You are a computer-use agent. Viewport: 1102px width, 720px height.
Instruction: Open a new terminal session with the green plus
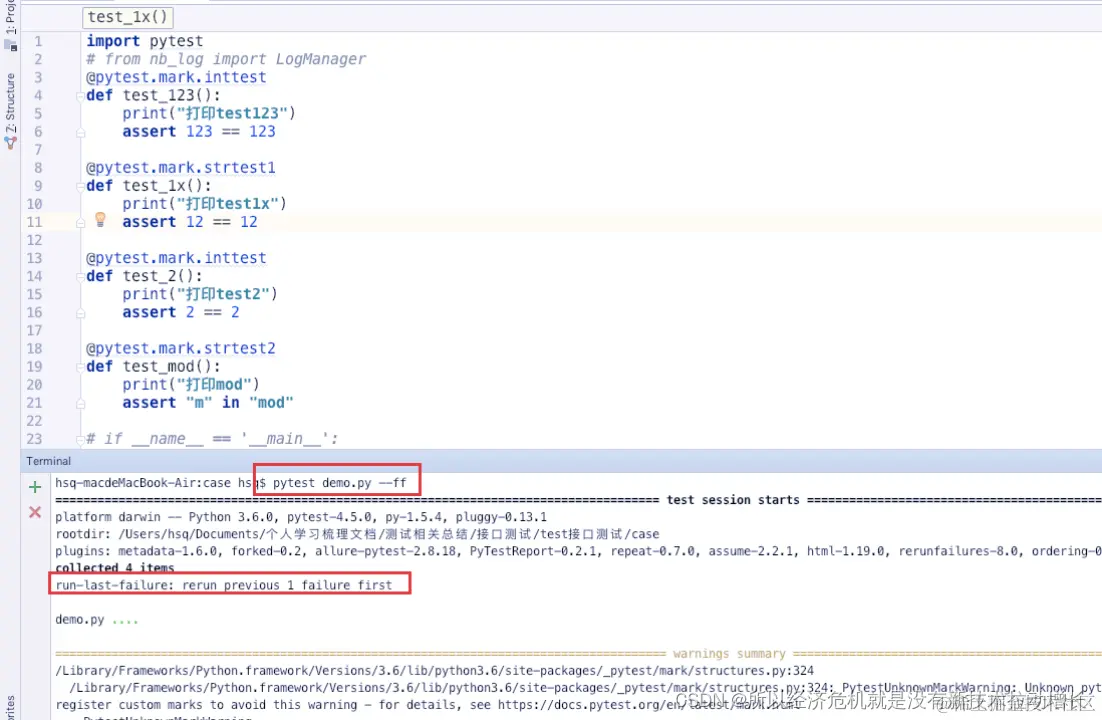tap(34, 487)
